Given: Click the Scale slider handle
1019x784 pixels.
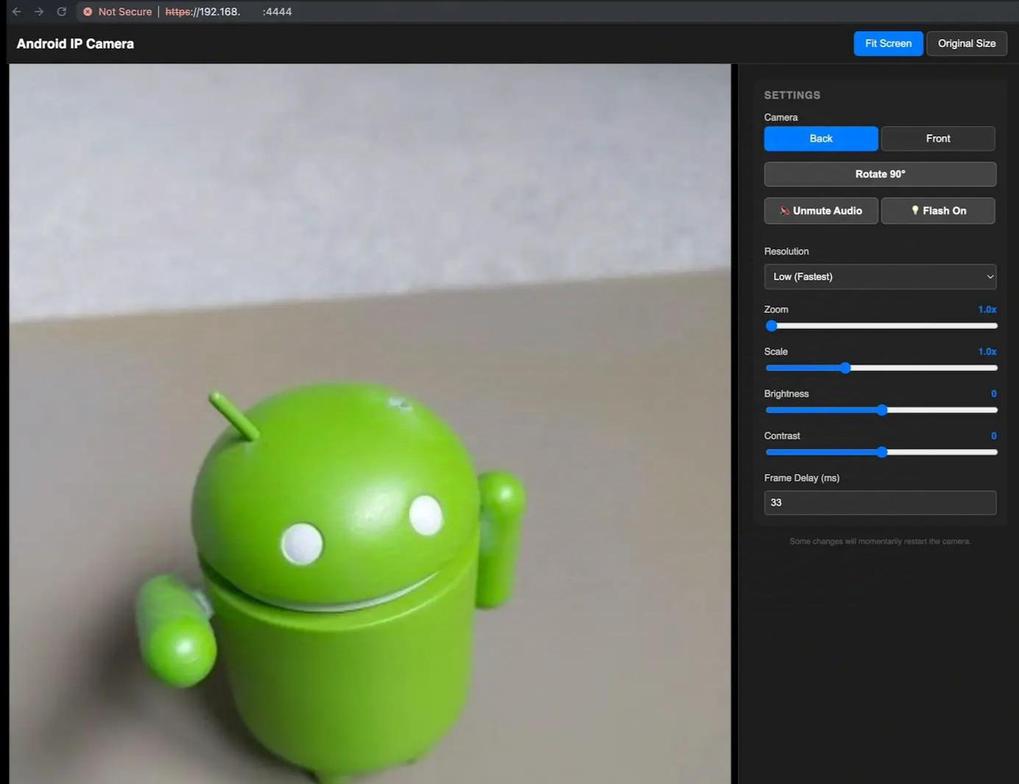Looking at the screenshot, I should point(845,368).
